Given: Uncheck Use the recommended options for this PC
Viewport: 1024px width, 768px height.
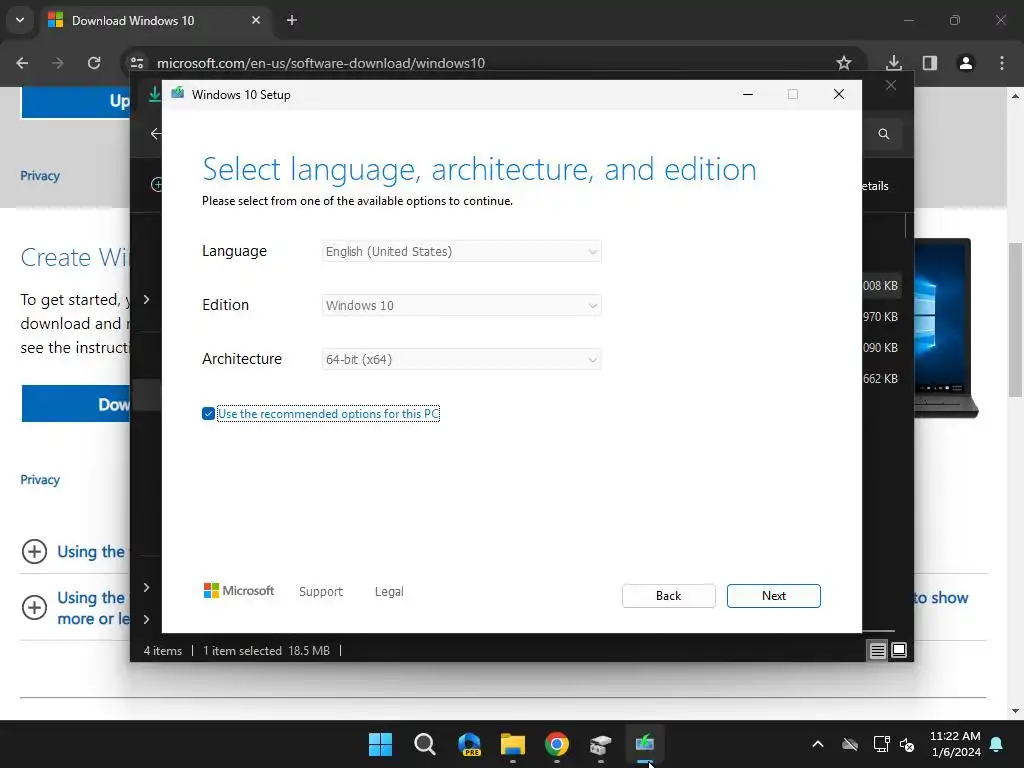Looking at the screenshot, I should tap(208, 413).
